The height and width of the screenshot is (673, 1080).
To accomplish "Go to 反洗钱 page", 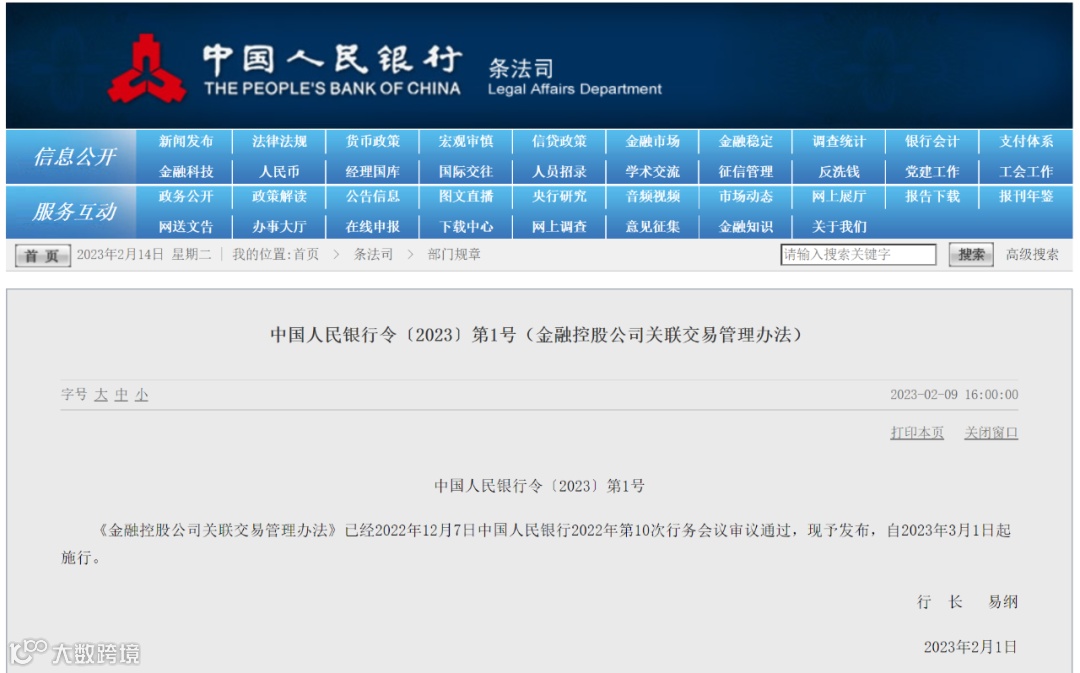I will 839,172.
